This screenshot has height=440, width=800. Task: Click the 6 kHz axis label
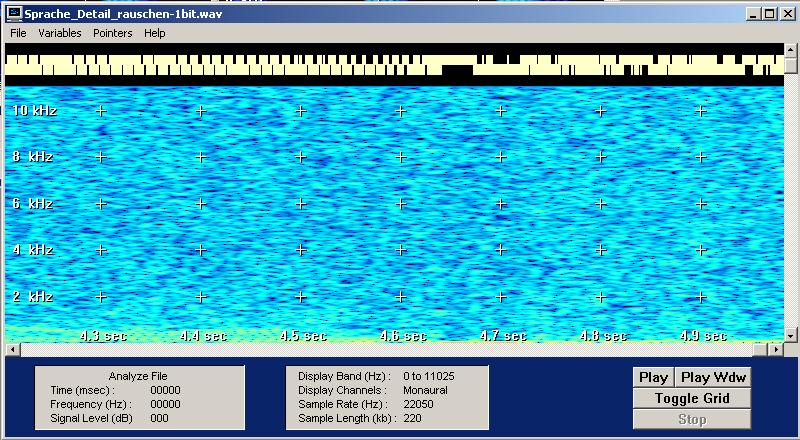(x=33, y=204)
